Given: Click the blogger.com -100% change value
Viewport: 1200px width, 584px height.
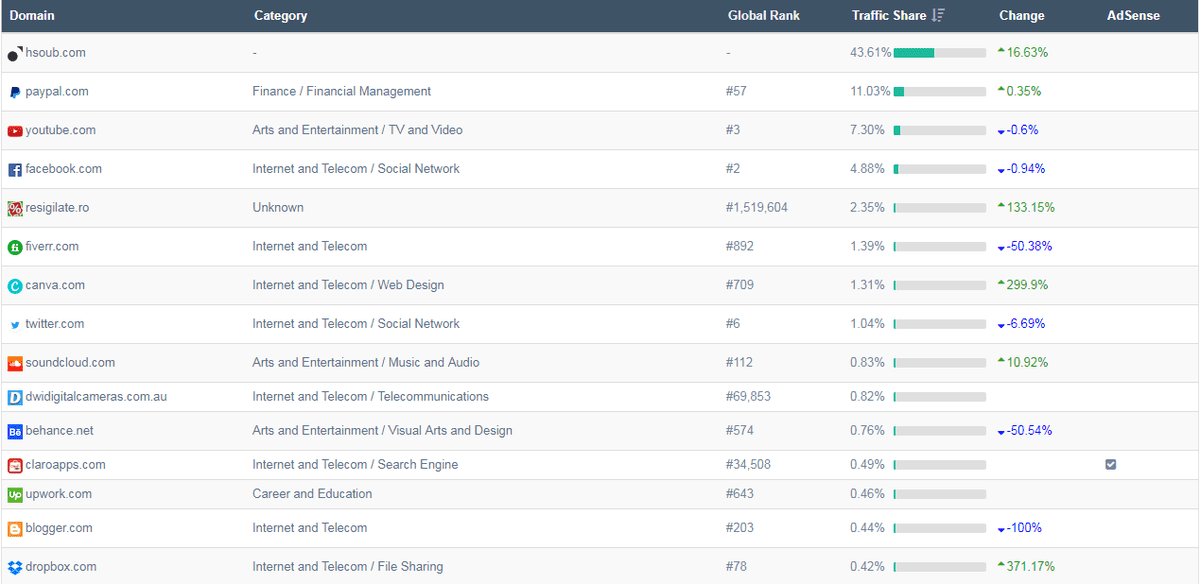Looking at the screenshot, I should click(x=1026, y=529).
